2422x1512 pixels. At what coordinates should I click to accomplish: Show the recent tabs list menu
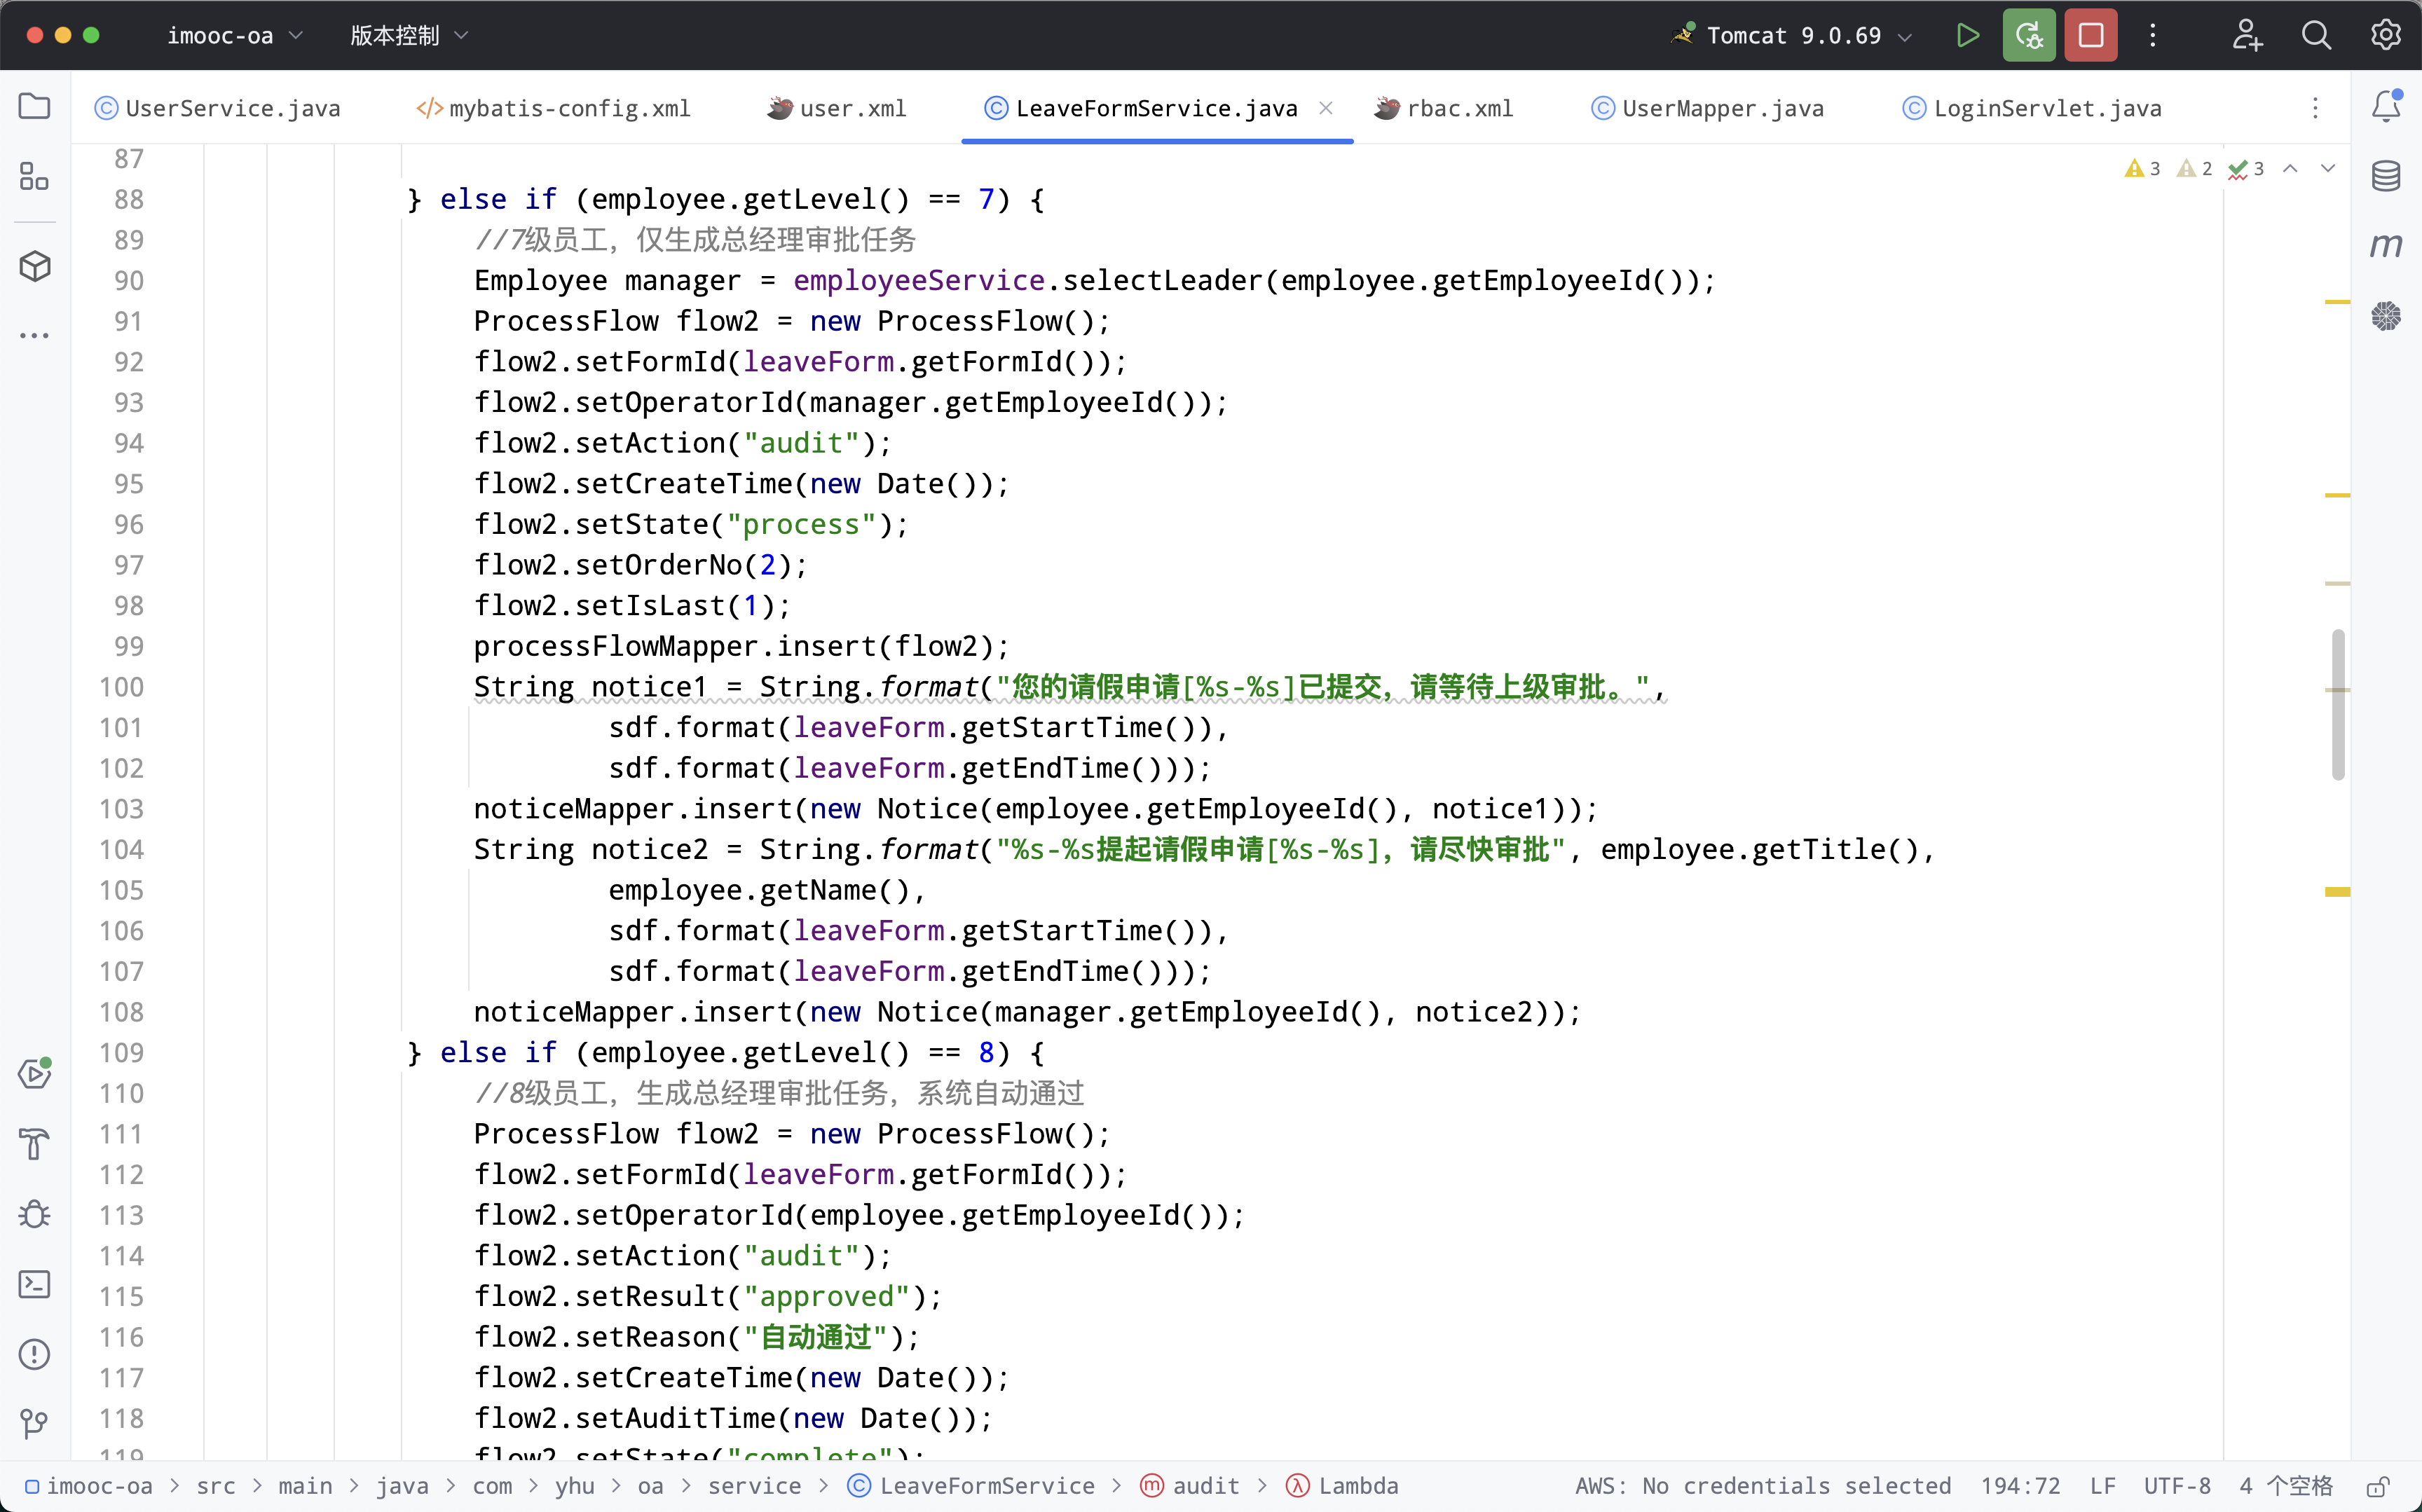pyautogui.click(x=2315, y=108)
